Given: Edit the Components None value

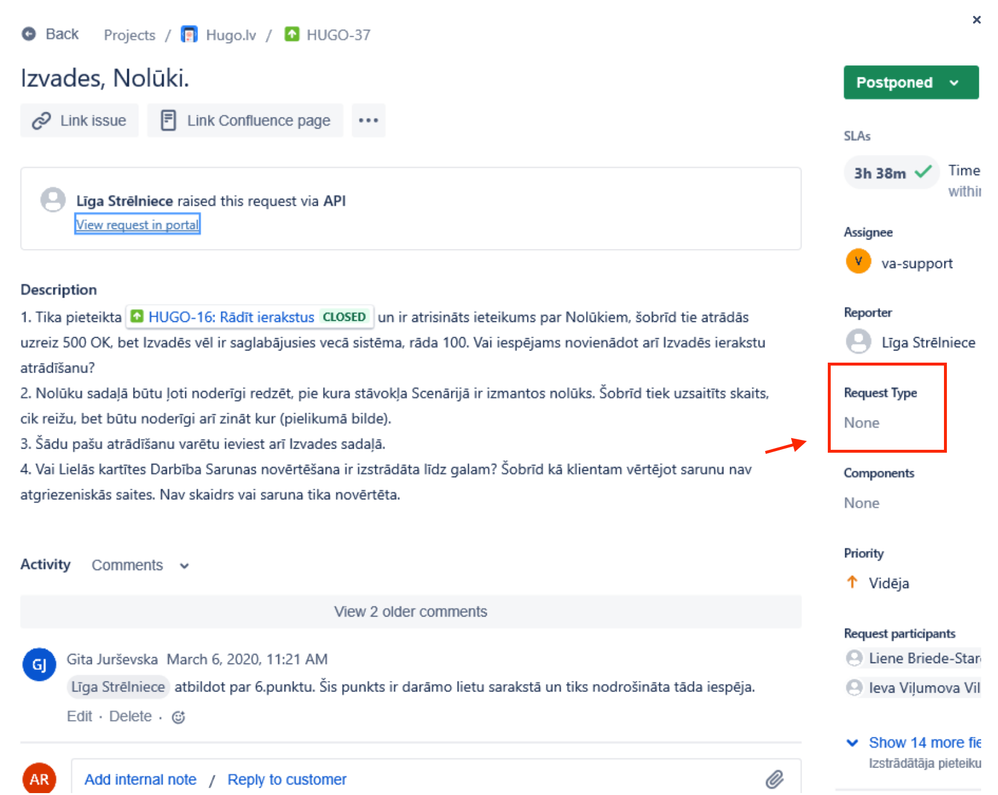Looking at the screenshot, I should pyautogui.click(x=862, y=503).
